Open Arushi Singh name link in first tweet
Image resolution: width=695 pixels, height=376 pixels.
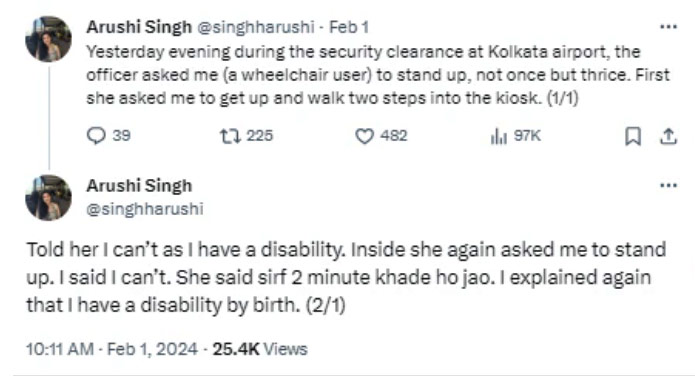pos(139,27)
